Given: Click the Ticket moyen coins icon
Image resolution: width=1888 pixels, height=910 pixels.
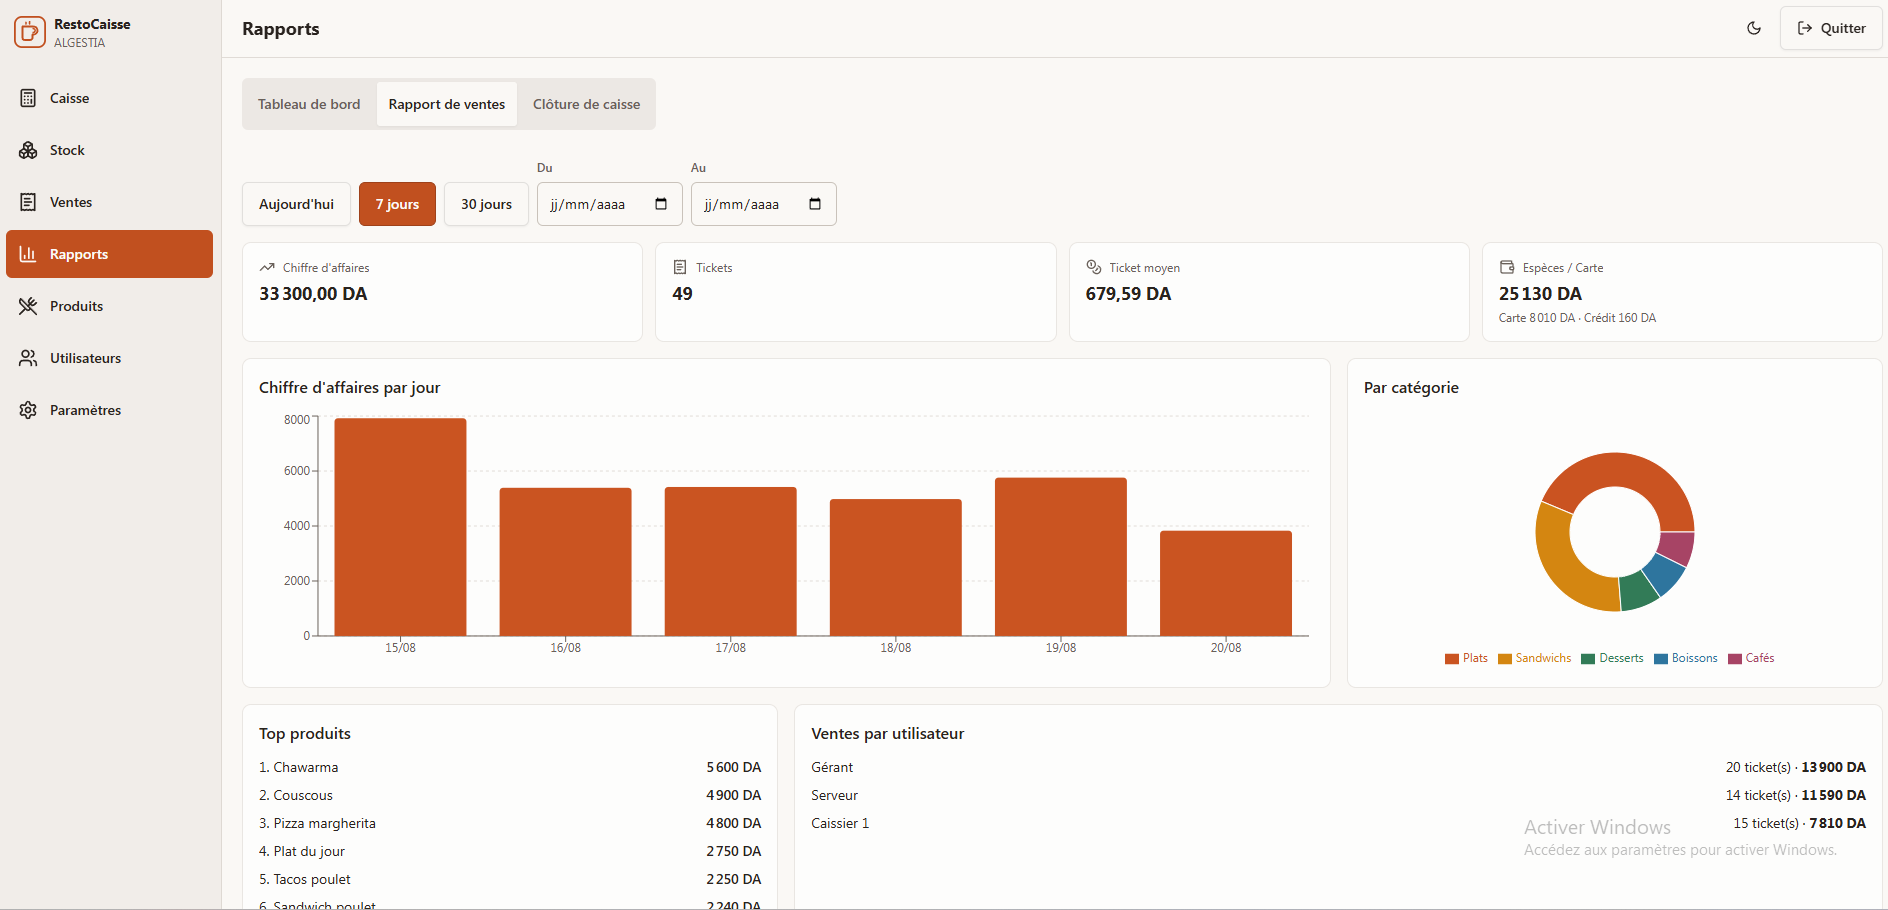Looking at the screenshot, I should click(1094, 267).
